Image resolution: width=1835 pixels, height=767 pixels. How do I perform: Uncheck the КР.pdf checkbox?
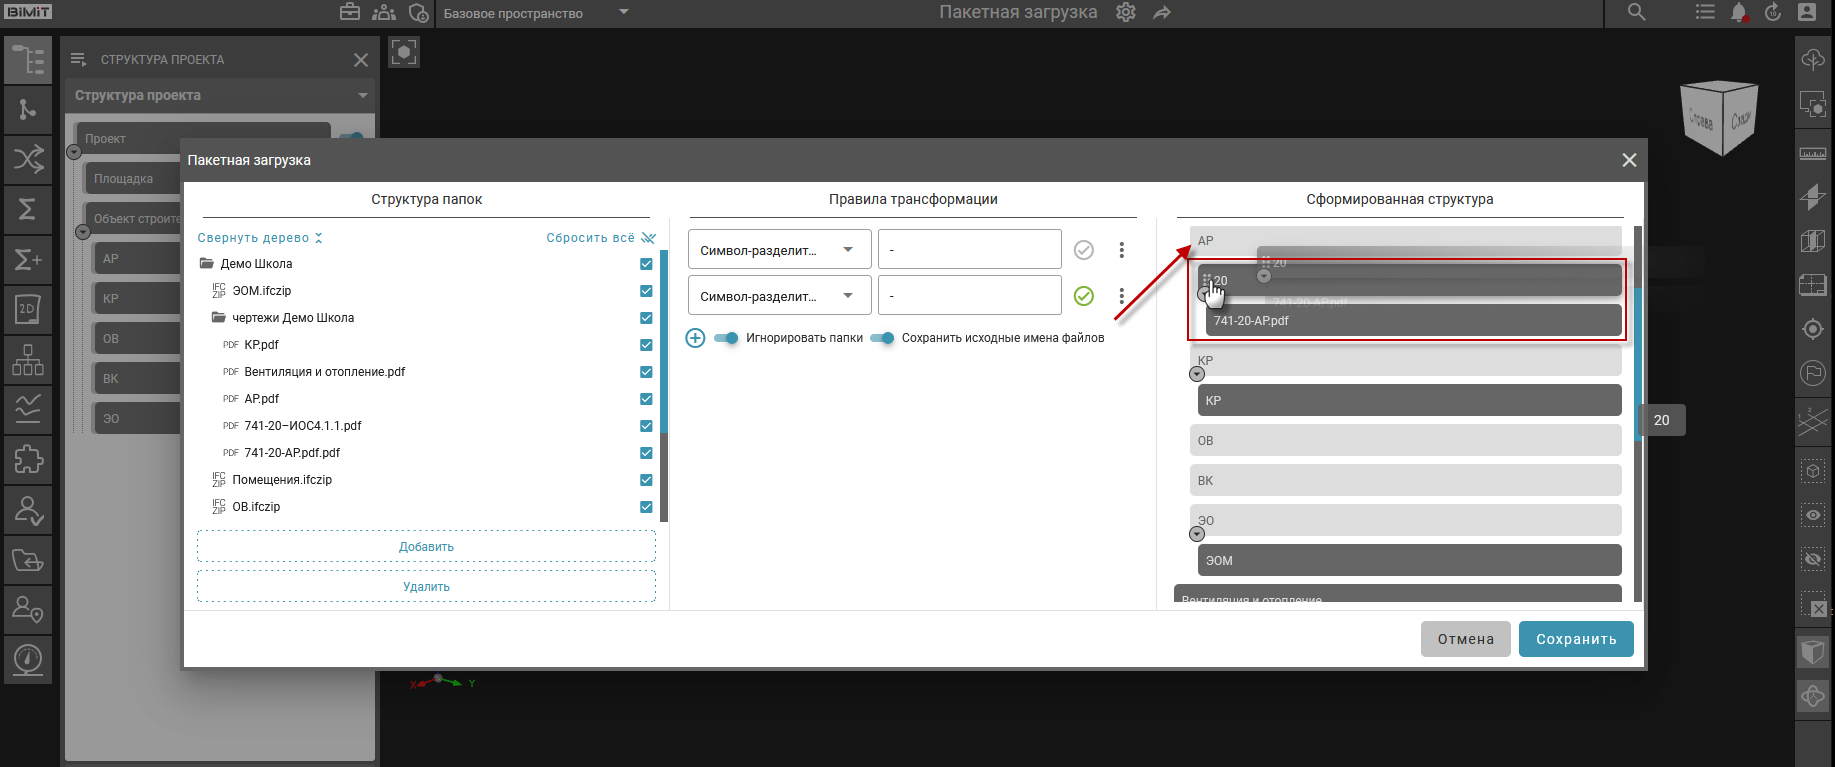coord(646,345)
